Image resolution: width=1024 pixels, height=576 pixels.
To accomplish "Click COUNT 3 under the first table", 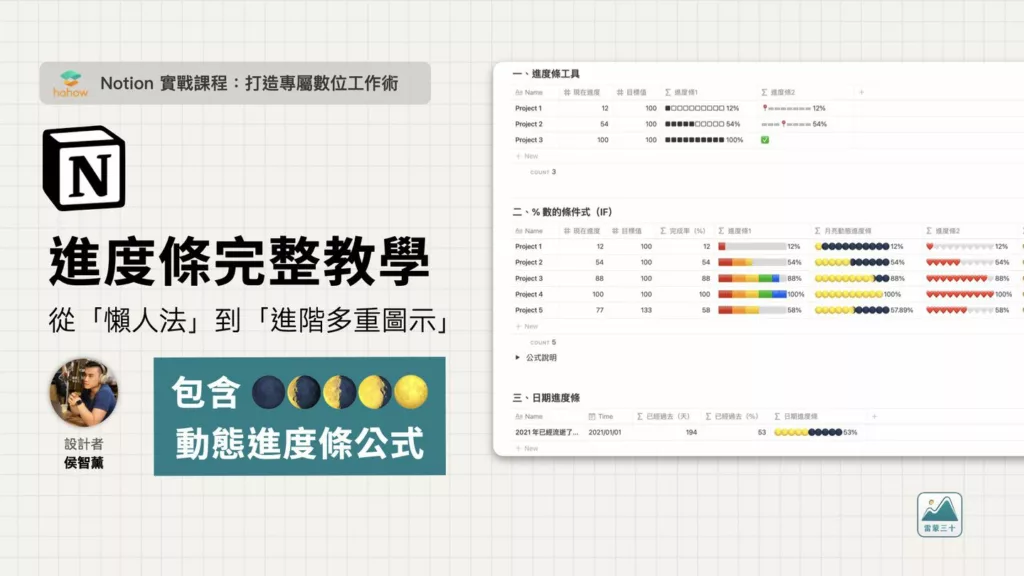I will (x=543, y=172).
